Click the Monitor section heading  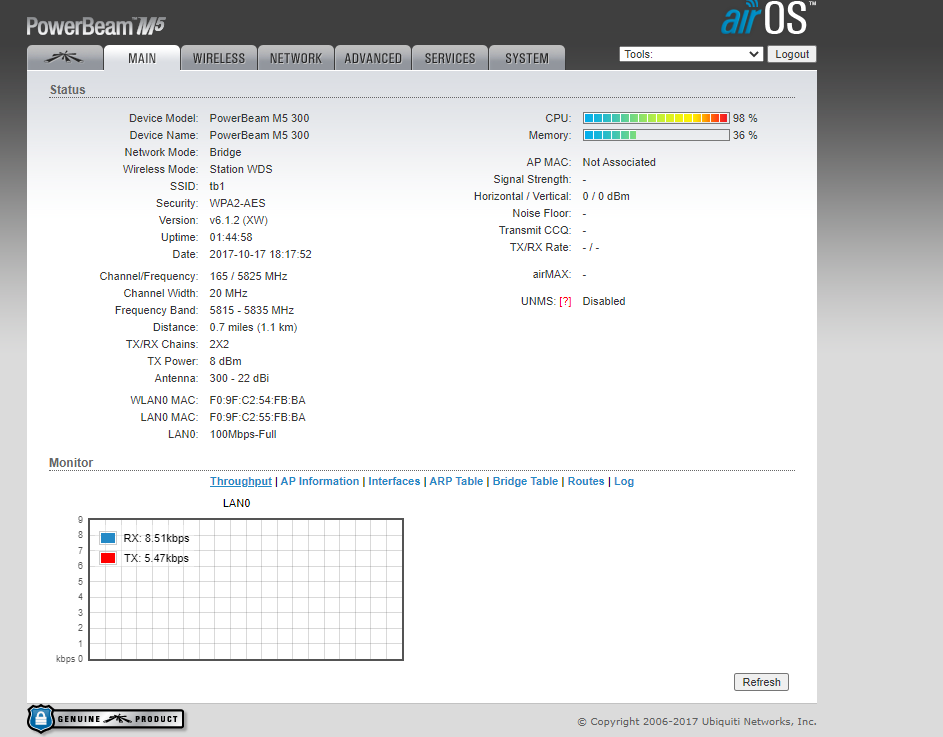click(71, 463)
